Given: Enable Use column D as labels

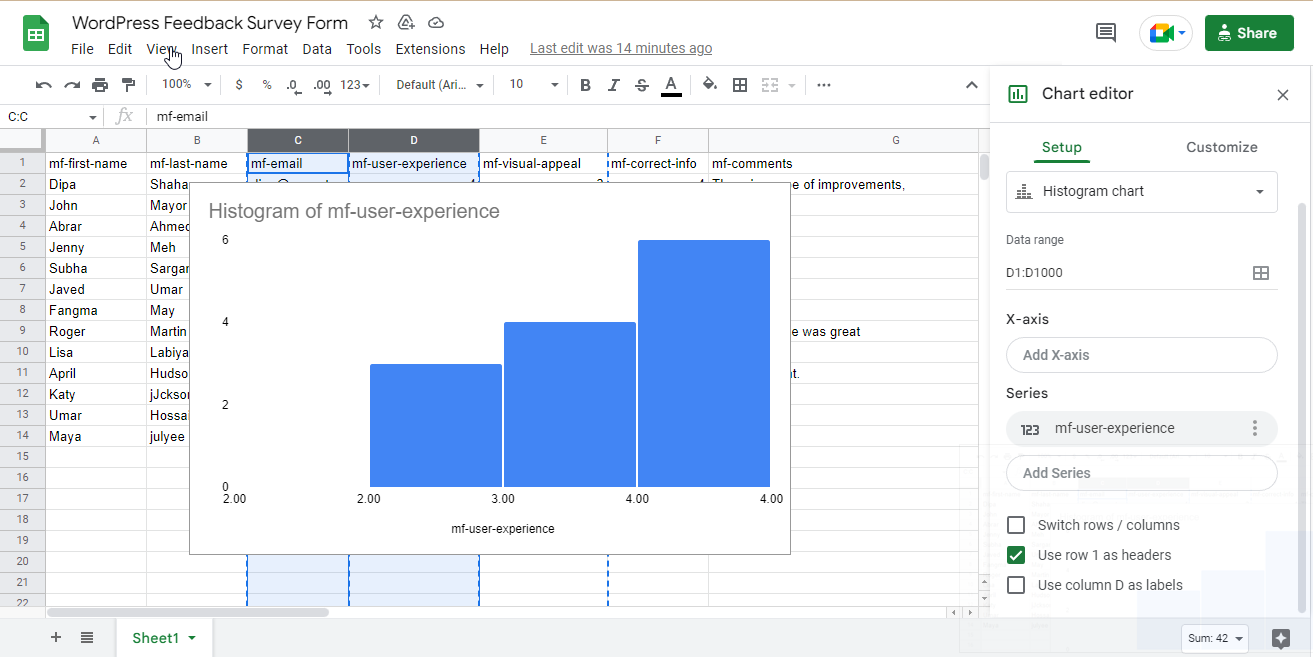Looking at the screenshot, I should point(1016,585).
